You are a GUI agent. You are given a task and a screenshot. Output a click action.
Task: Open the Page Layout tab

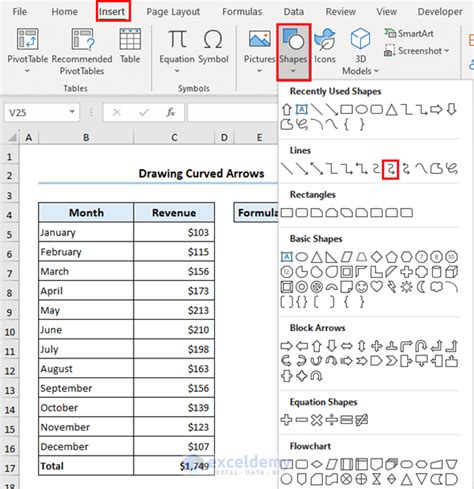coord(173,12)
